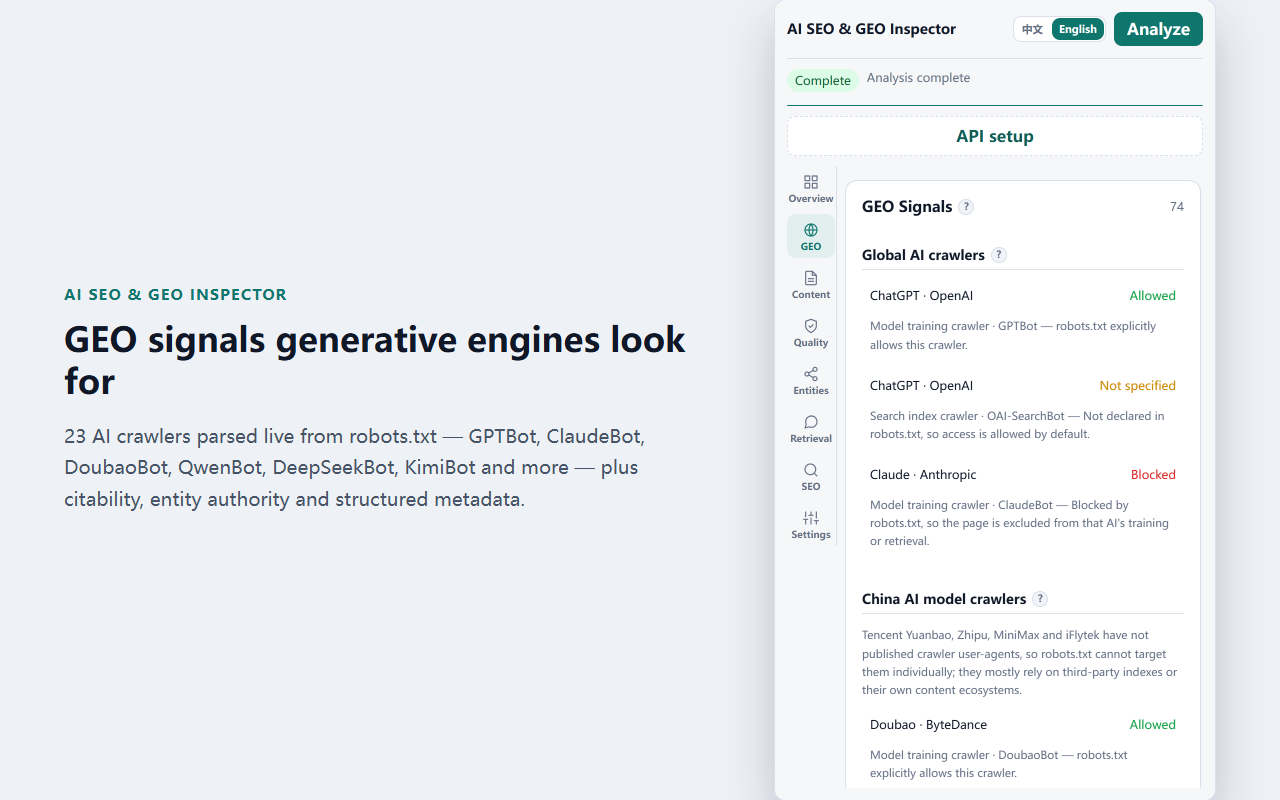The image size is (1280, 800).
Task: Select the GPTBot model training crawler description
Action: pyautogui.click(x=1013, y=335)
